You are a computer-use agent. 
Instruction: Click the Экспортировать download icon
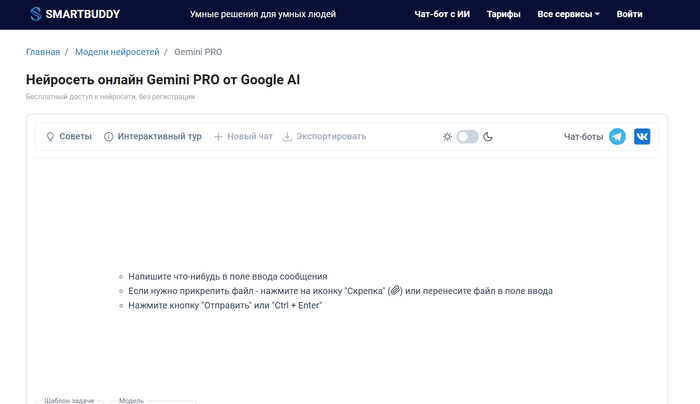tap(287, 136)
